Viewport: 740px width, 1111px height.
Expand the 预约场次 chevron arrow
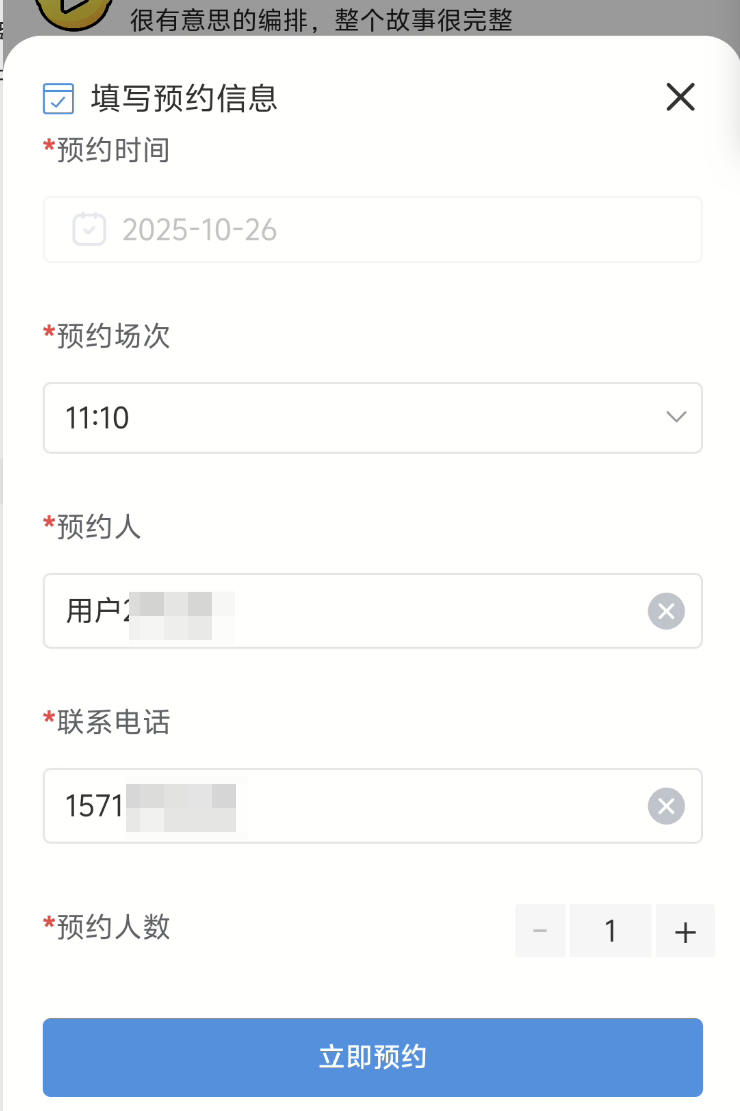click(x=676, y=417)
